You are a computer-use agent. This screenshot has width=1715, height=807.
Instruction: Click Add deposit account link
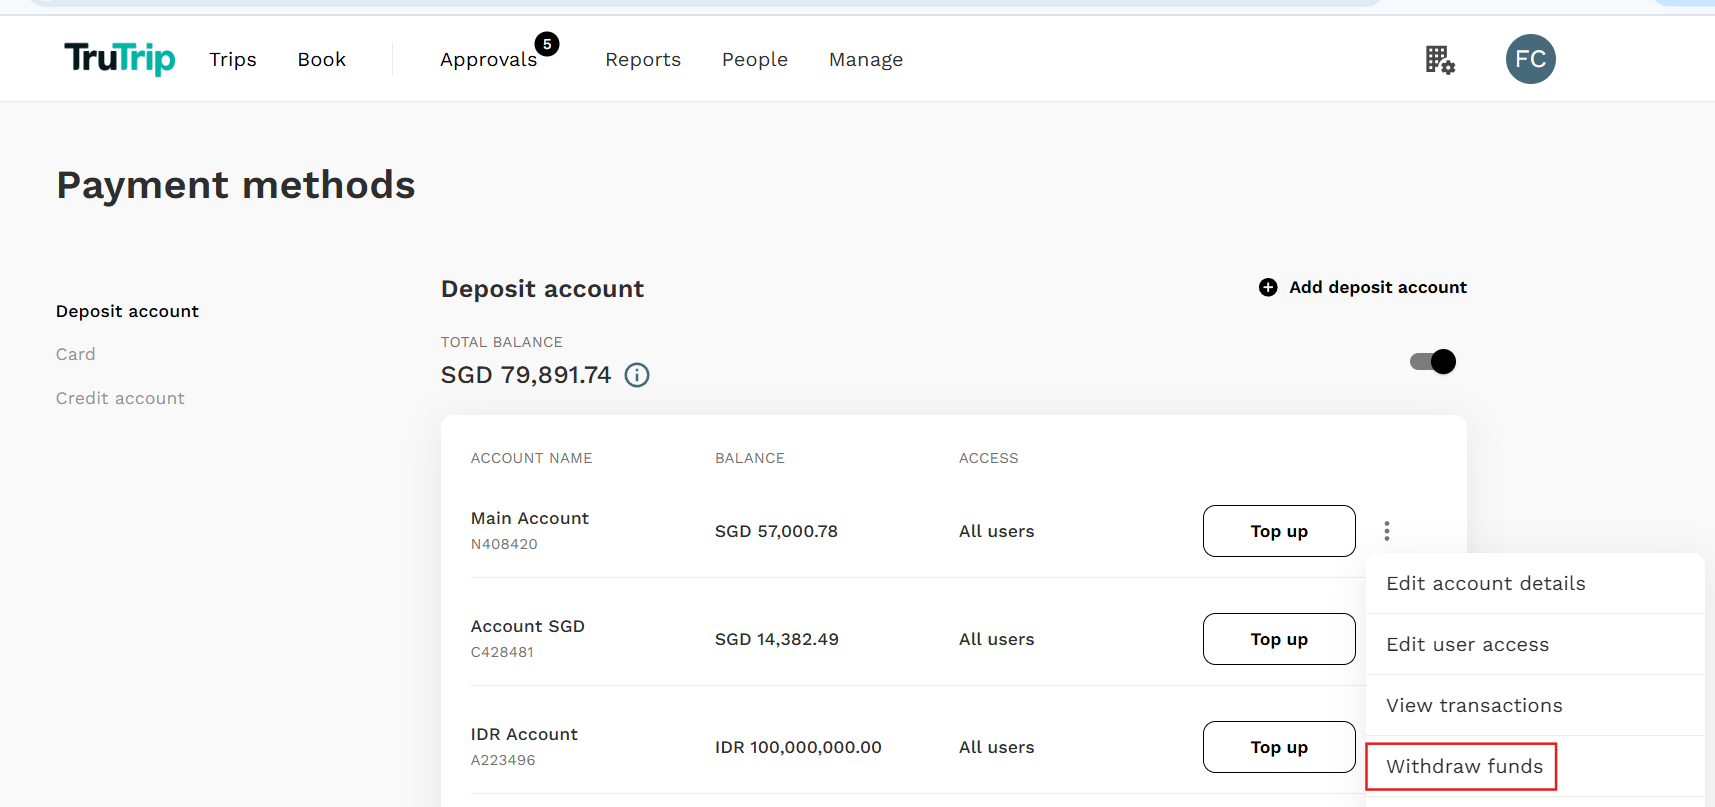[1378, 287]
